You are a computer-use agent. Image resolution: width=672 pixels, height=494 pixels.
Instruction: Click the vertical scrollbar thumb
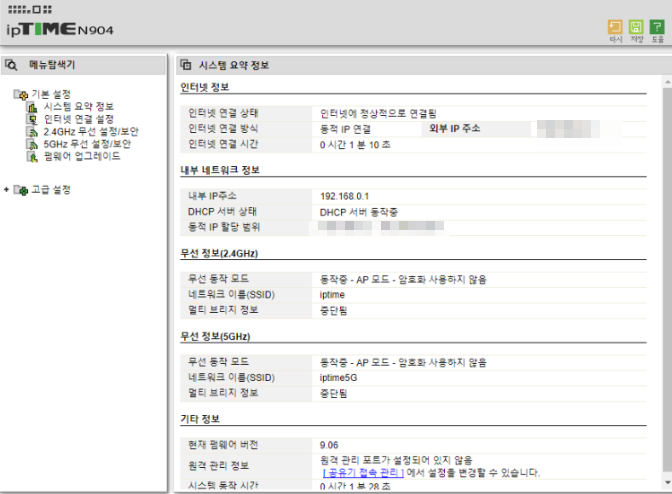667,278
